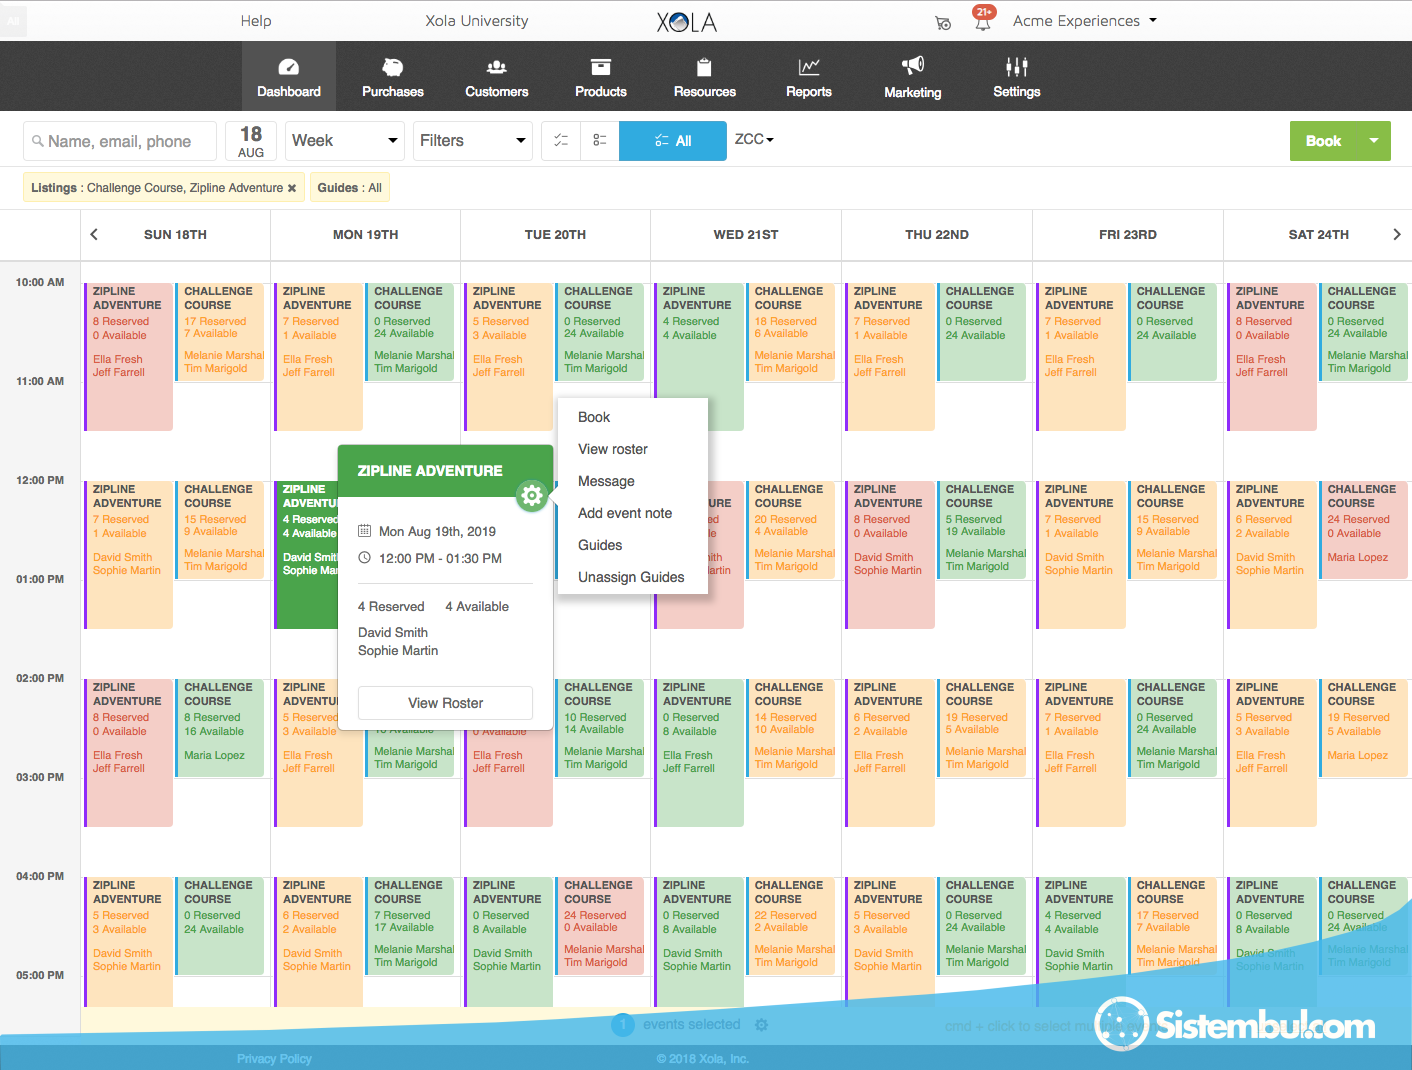Open Wednesday 10 AM Zipline Adventure event
Screen dimensions: 1412x1070
coord(699,357)
